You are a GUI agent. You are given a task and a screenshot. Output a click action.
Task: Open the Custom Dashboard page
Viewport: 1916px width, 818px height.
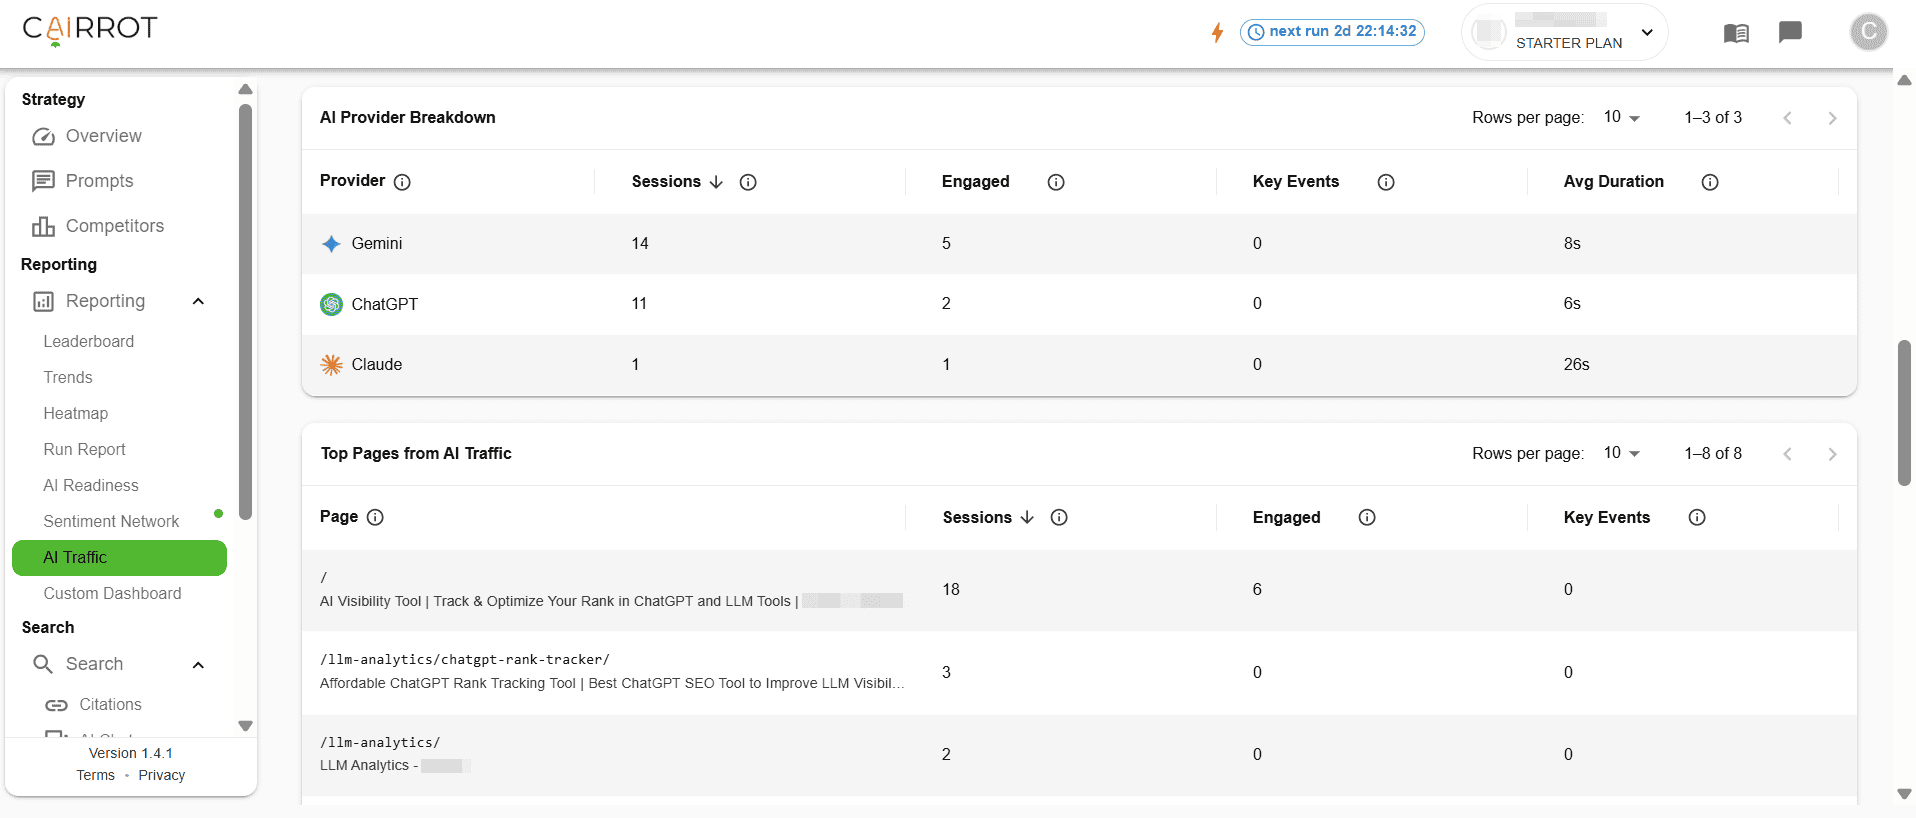tap(113, 594)
